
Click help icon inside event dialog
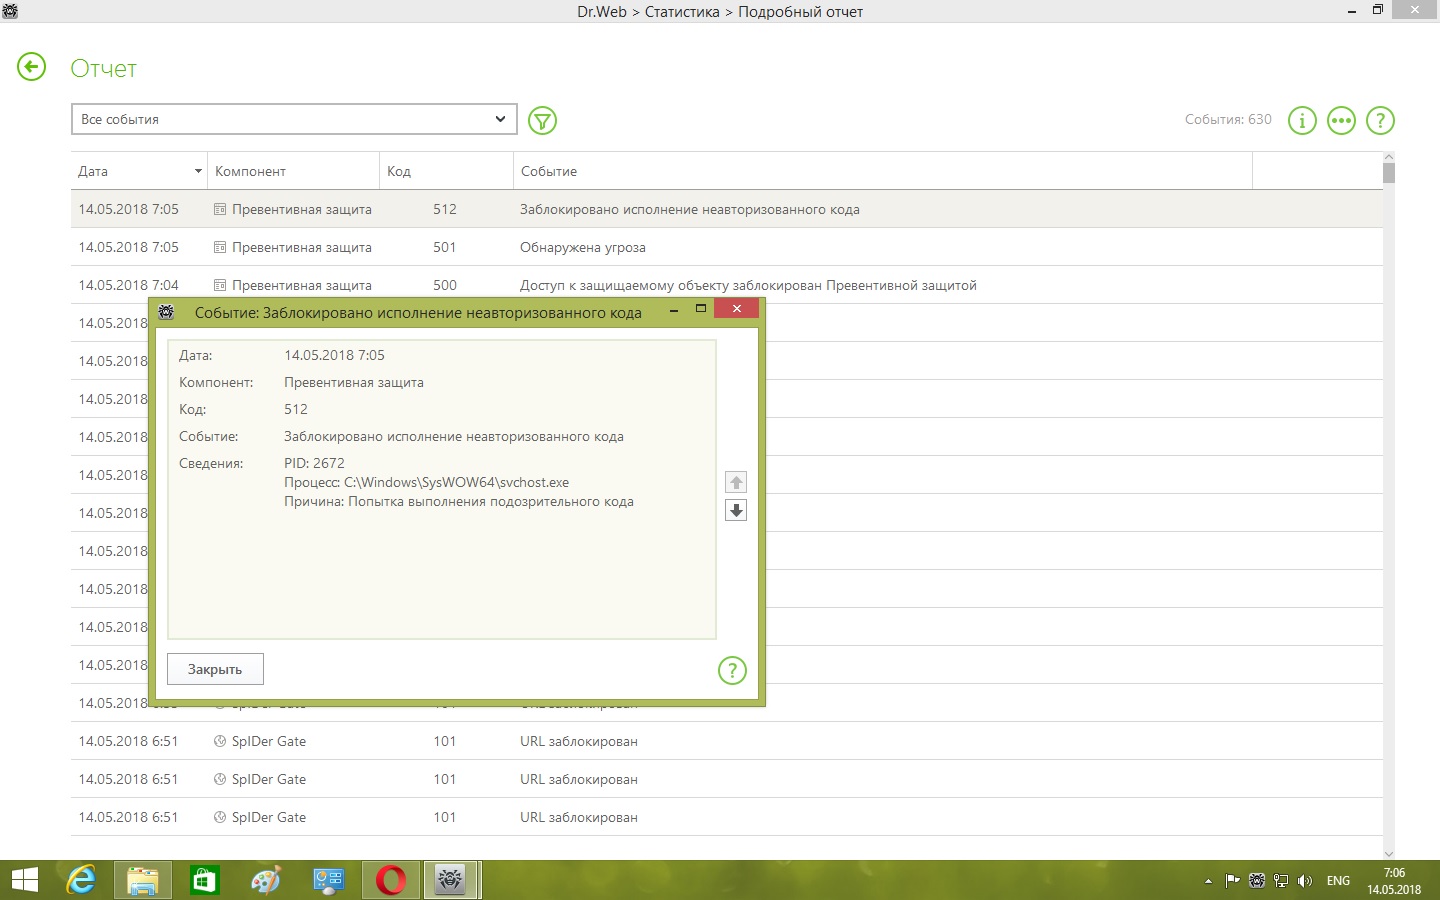732,670
